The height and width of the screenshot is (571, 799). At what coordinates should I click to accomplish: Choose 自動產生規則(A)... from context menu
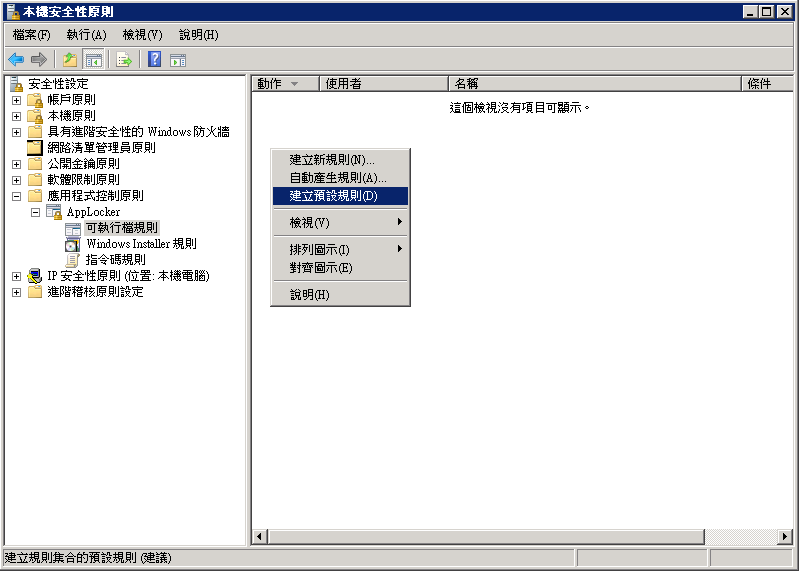pyautogui.click(x=340, y=178)
